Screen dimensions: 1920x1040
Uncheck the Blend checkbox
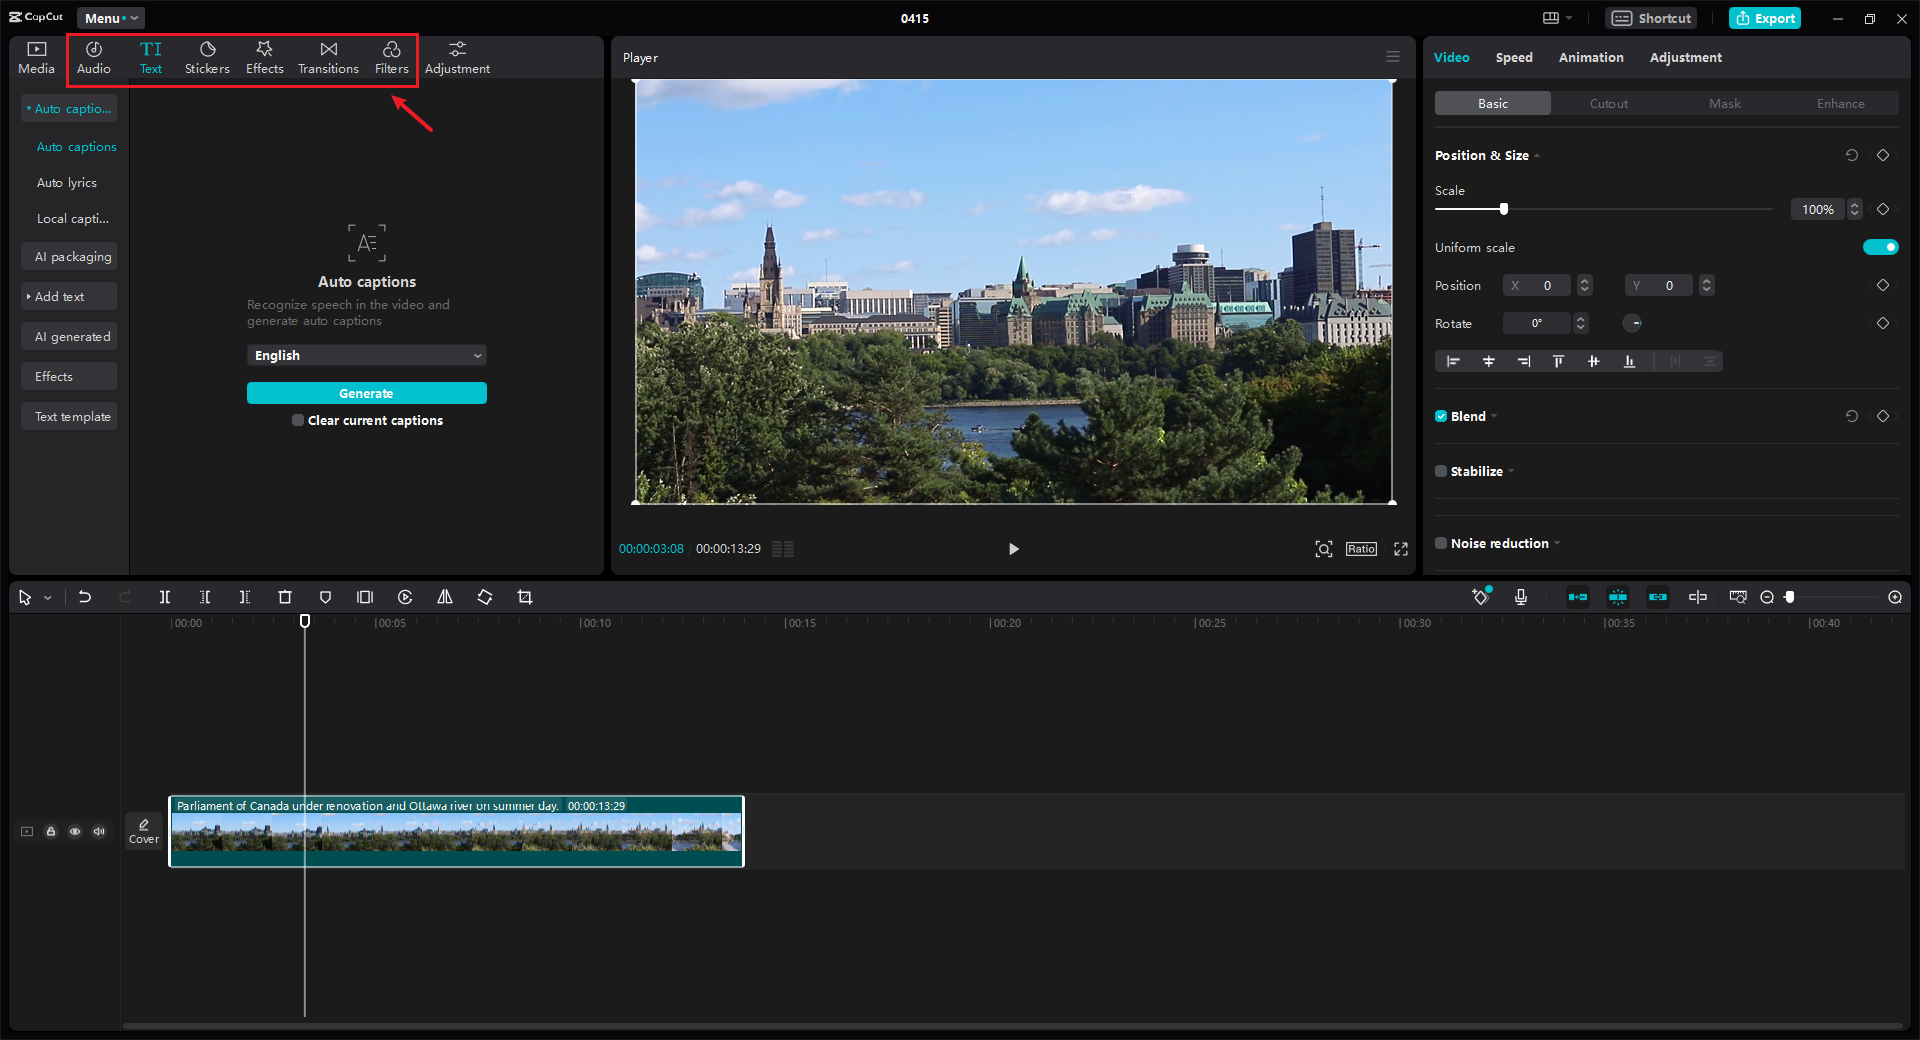(1441, 416)
